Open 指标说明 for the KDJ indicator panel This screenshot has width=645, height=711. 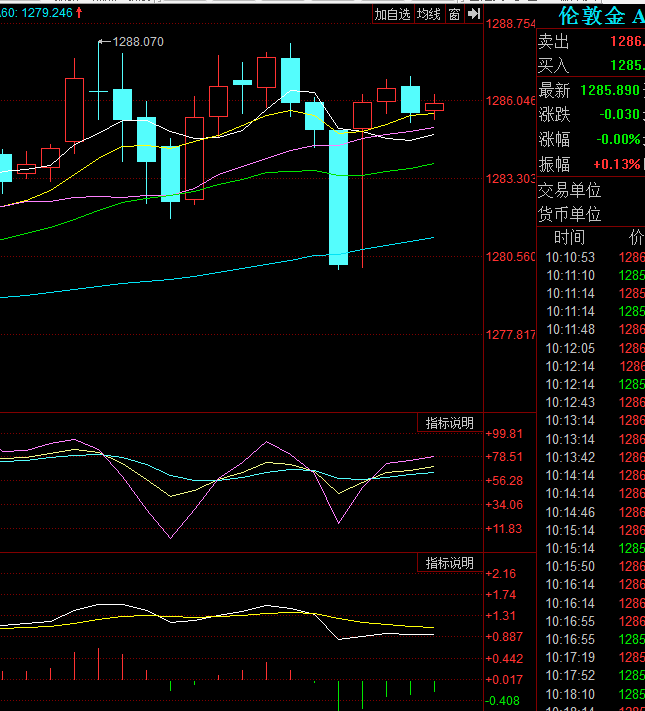click(x=450, y=424)
